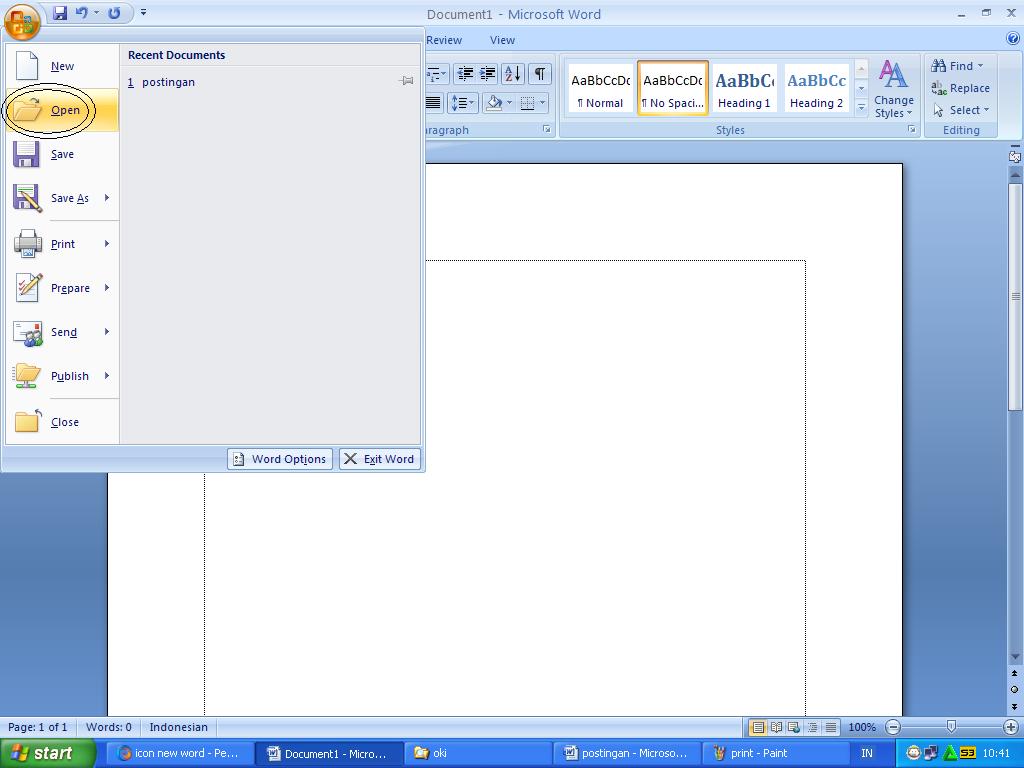Switch to Full Screen Reading view
This screenshot has width=1024, height=768.
click(x=776, y=727)
